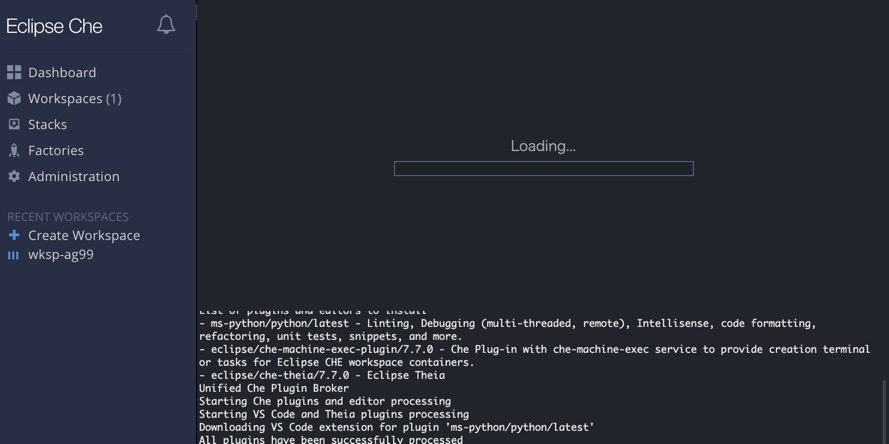Click the 'eclipse/che-machine-exec-plugin/7.7.0' log entry
889x444 pixels.
click(534, 349)
